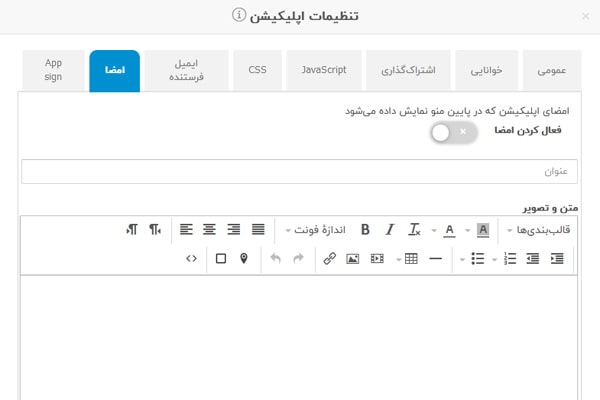The height and width of the screenshot is (400, 600).
Task: Insert a hyperlink via the link icon
Action: pos(330,259)
